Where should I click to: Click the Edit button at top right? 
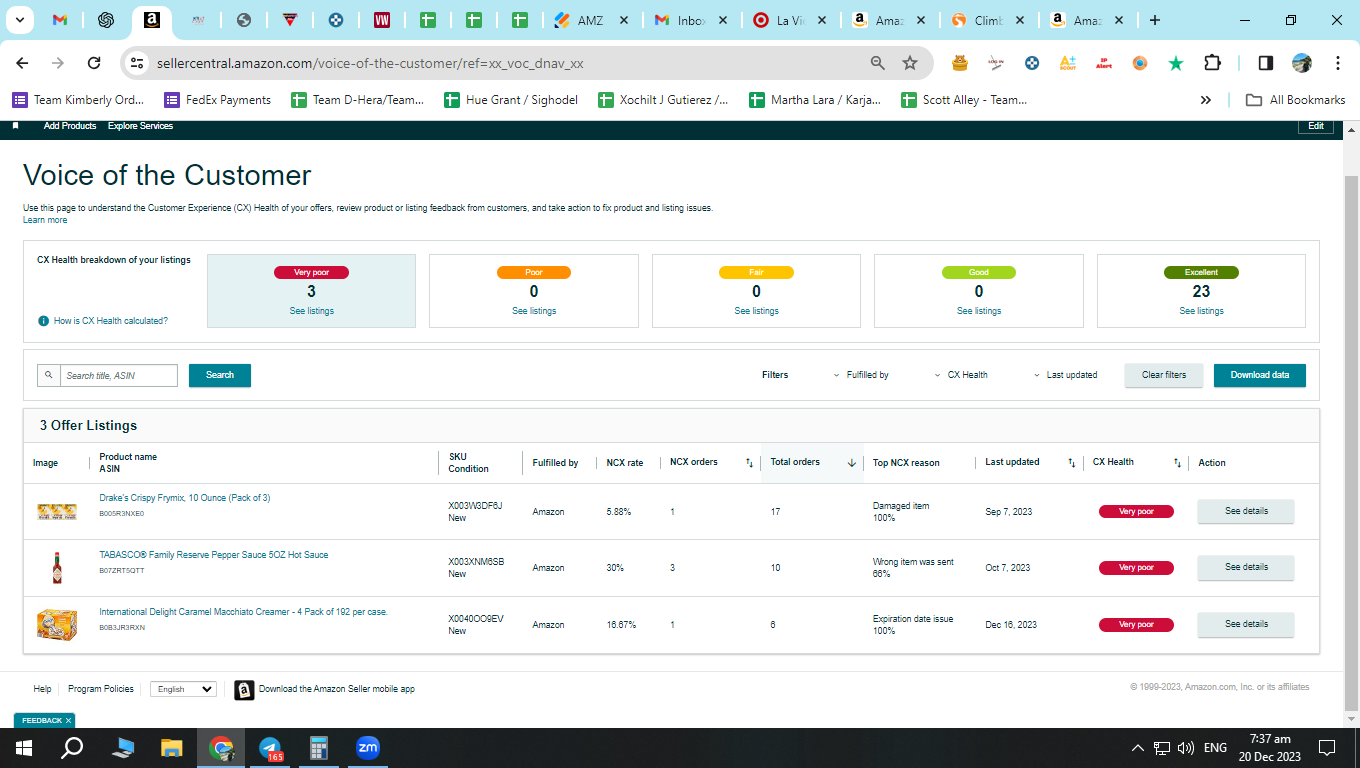pyautogui.click(x=1316, y=126)
